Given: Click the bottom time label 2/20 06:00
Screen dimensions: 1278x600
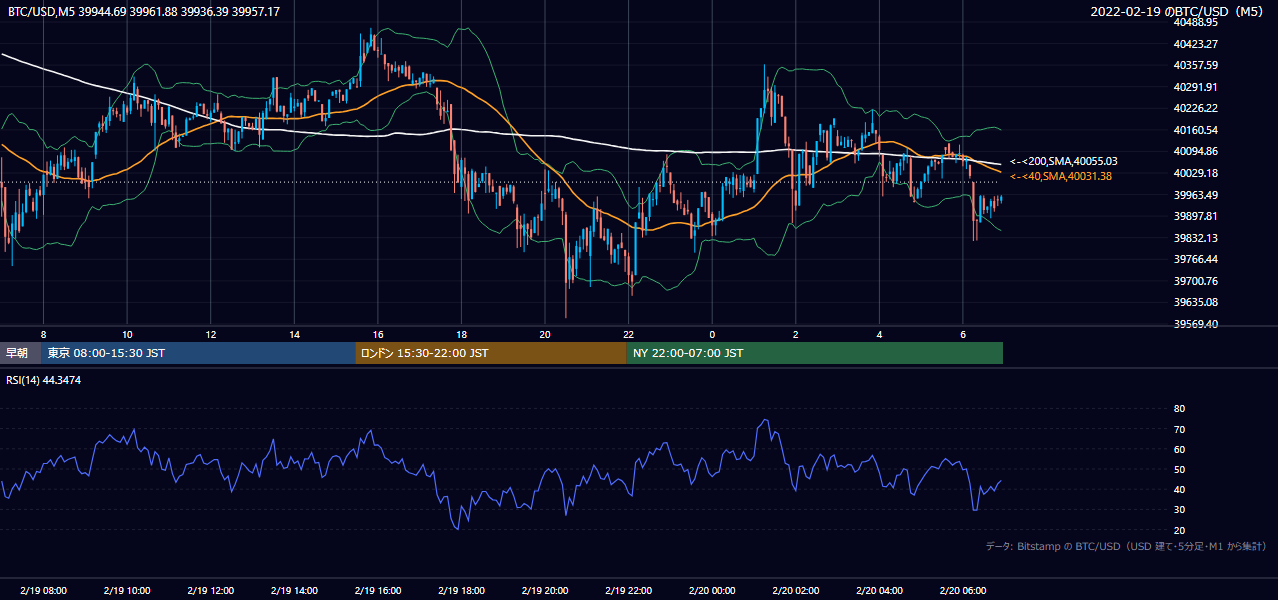Looking at the screenshot, I should click(962, 591).
